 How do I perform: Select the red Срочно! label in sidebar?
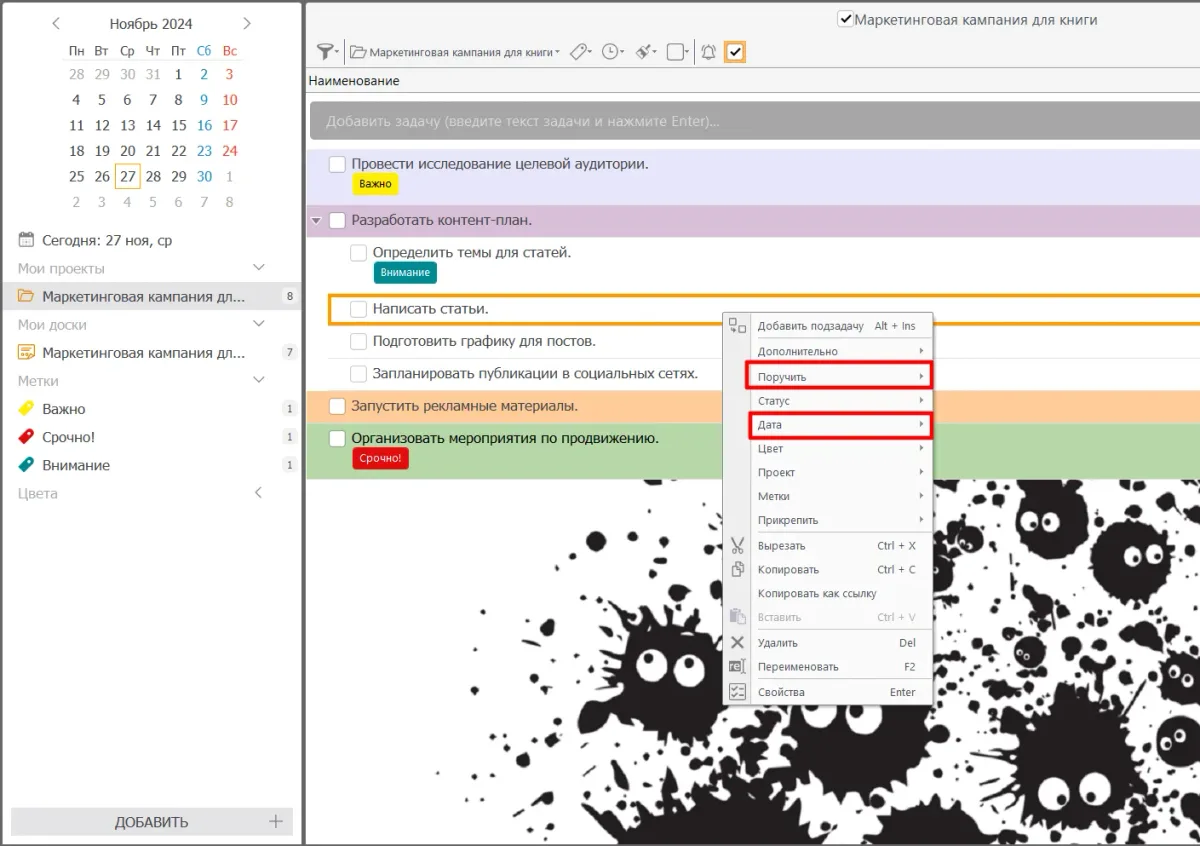point(69,437)
